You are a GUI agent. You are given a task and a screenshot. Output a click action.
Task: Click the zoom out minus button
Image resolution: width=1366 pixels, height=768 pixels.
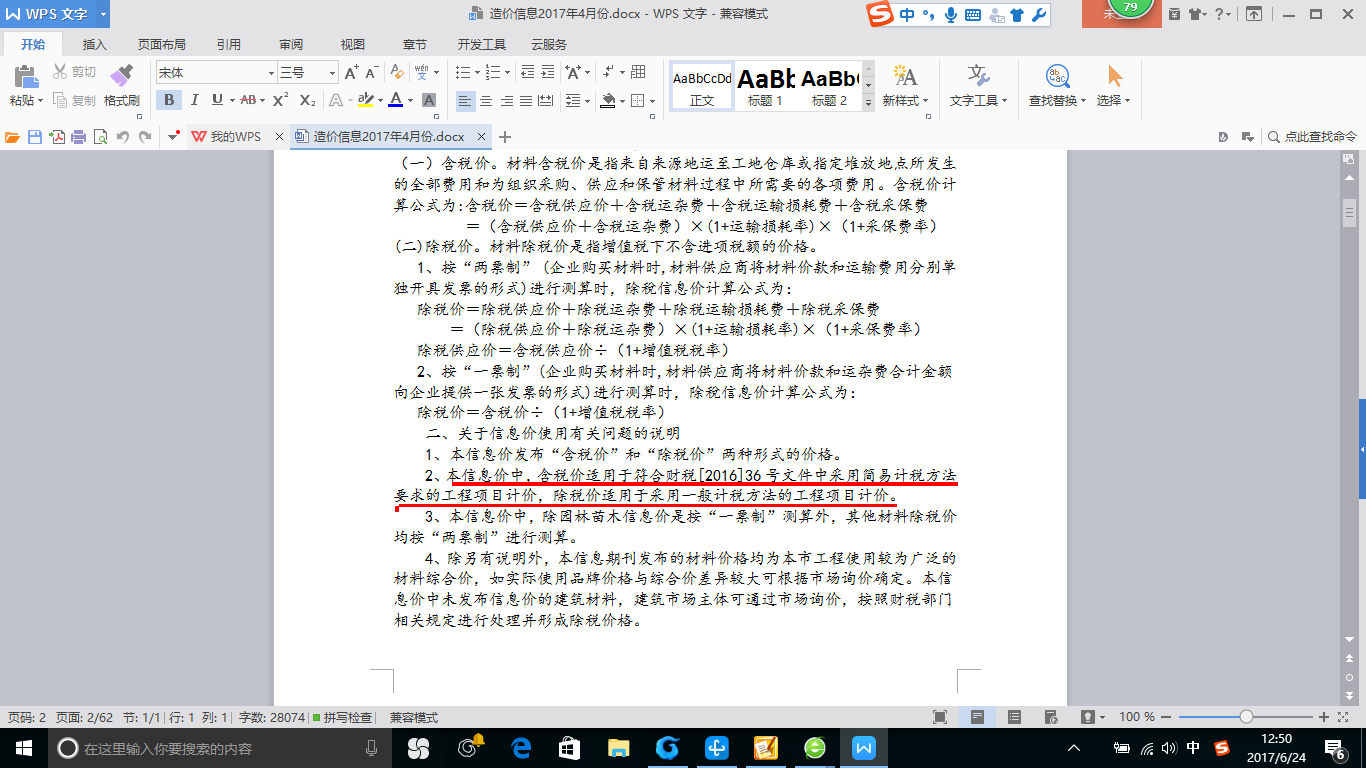(x=1167, y=717)
